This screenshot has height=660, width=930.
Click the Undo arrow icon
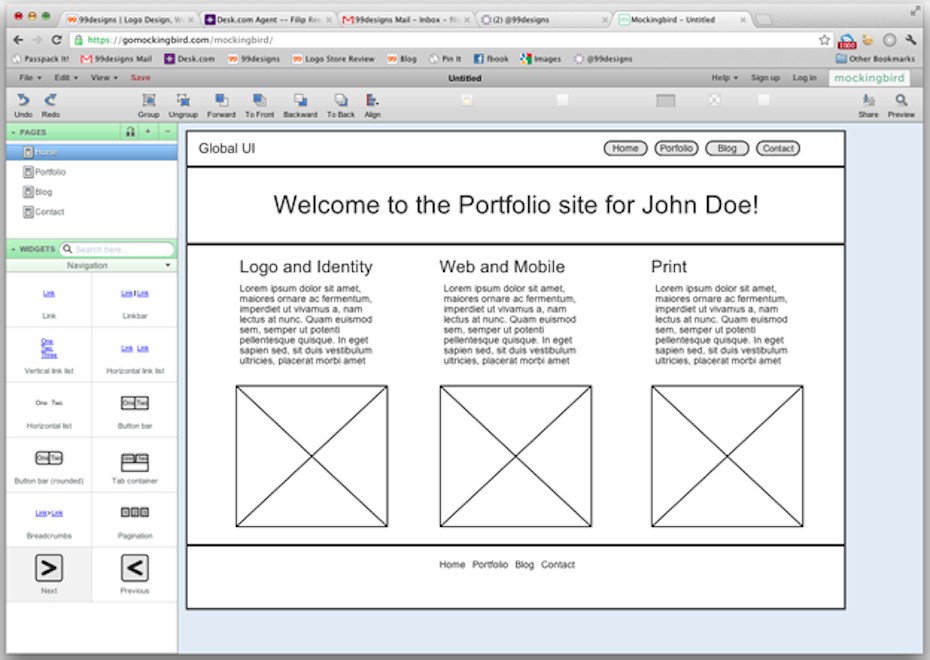pos(23,100)
